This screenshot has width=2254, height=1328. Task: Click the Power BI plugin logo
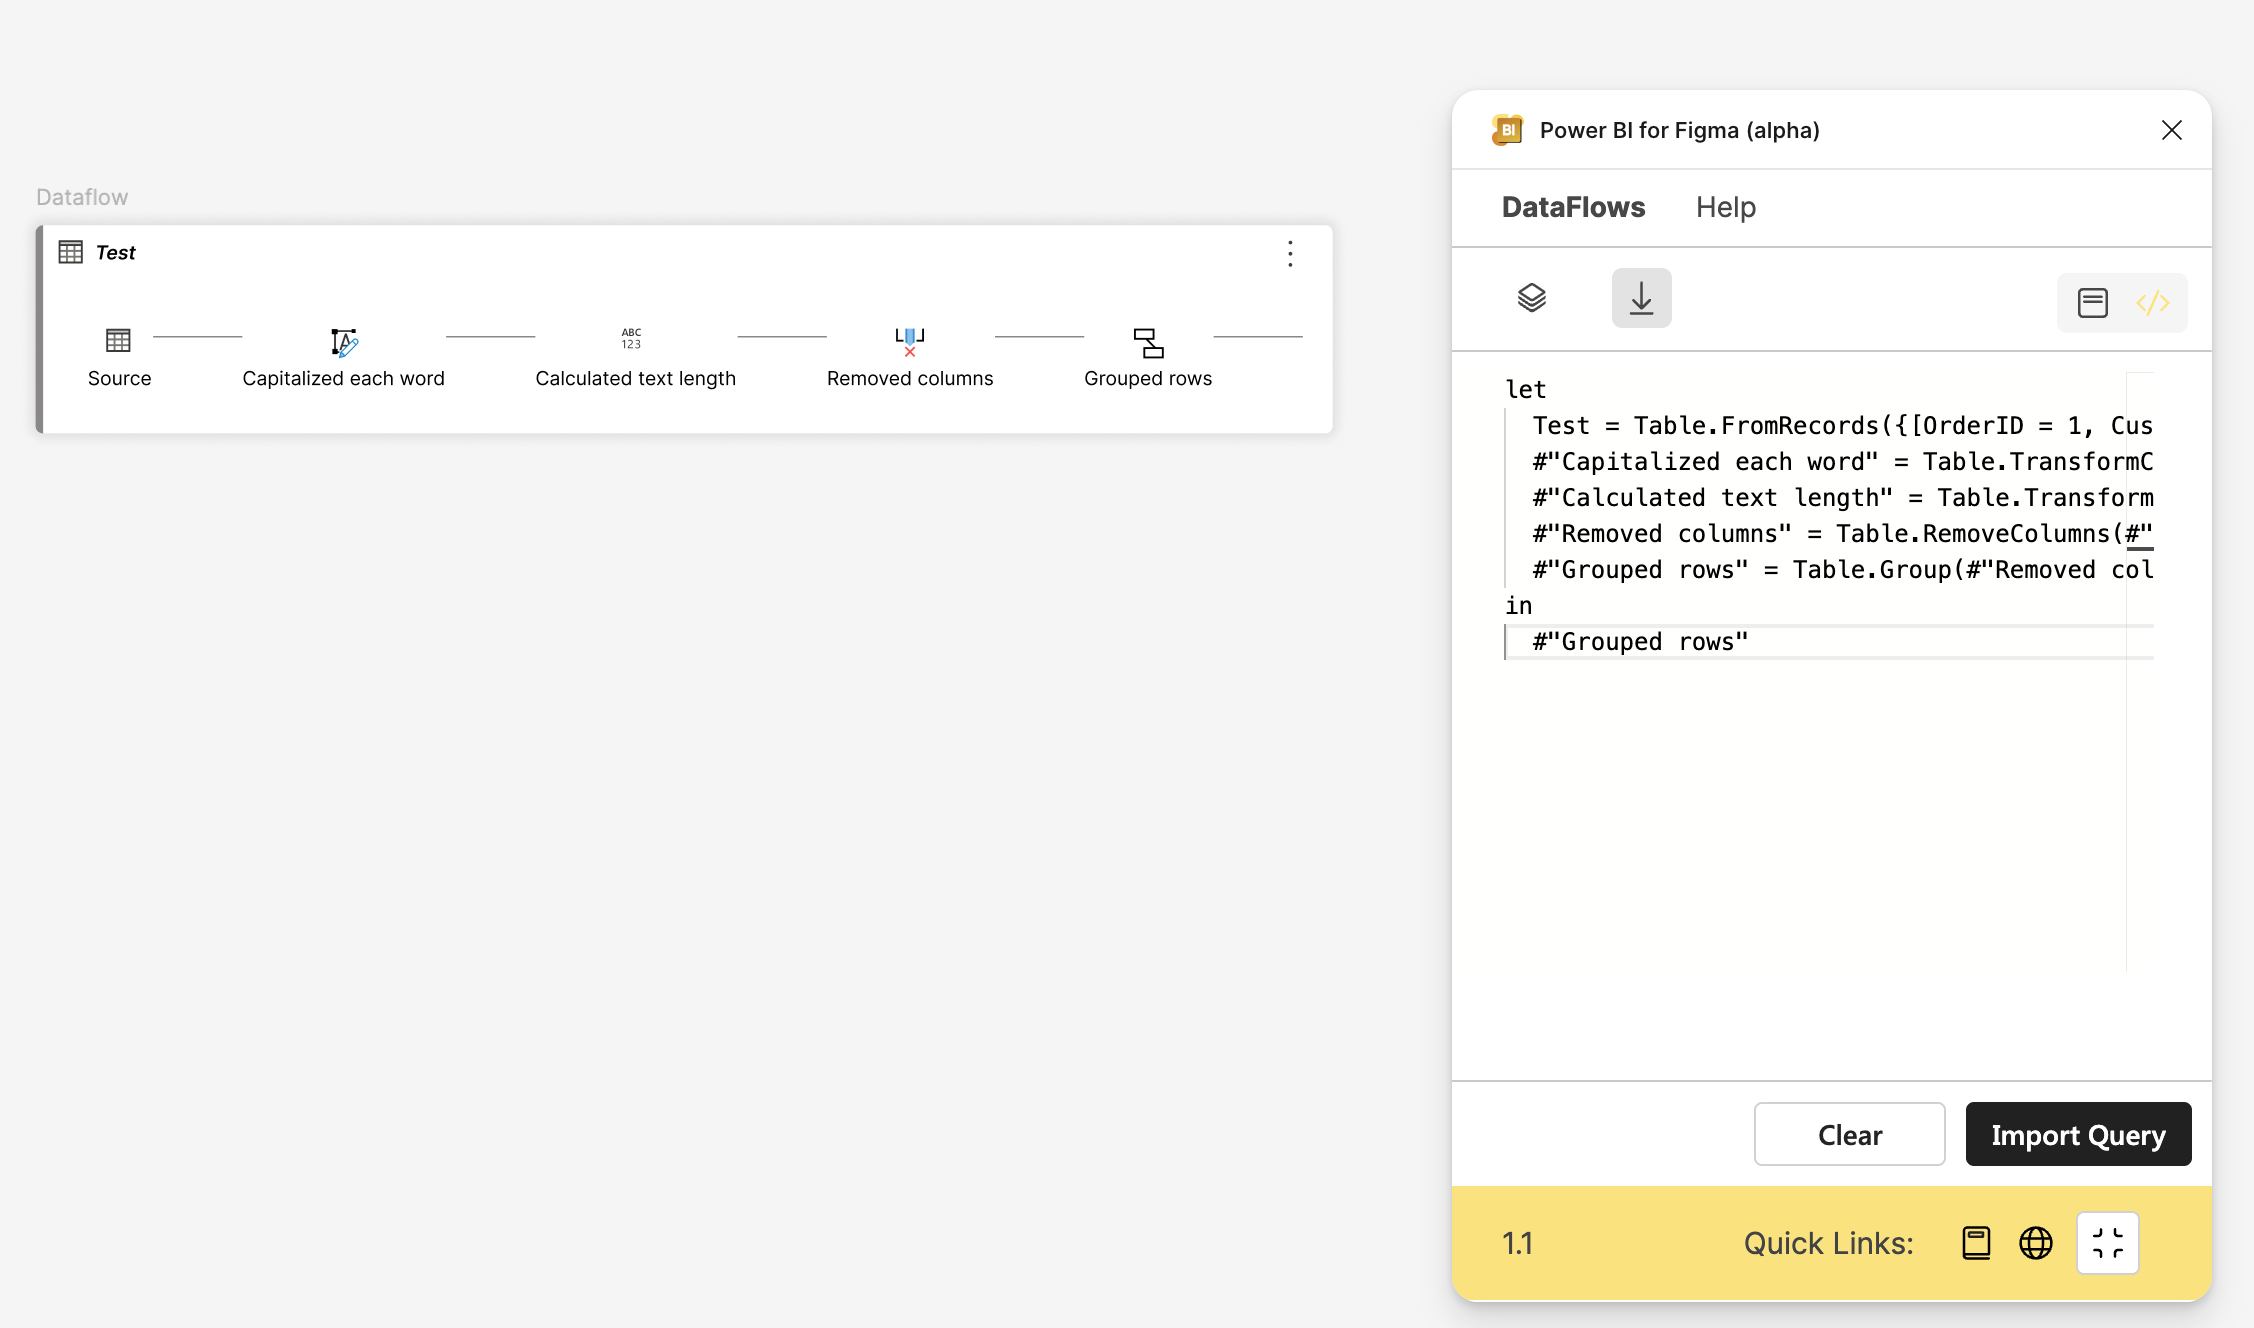(1507, 130)
